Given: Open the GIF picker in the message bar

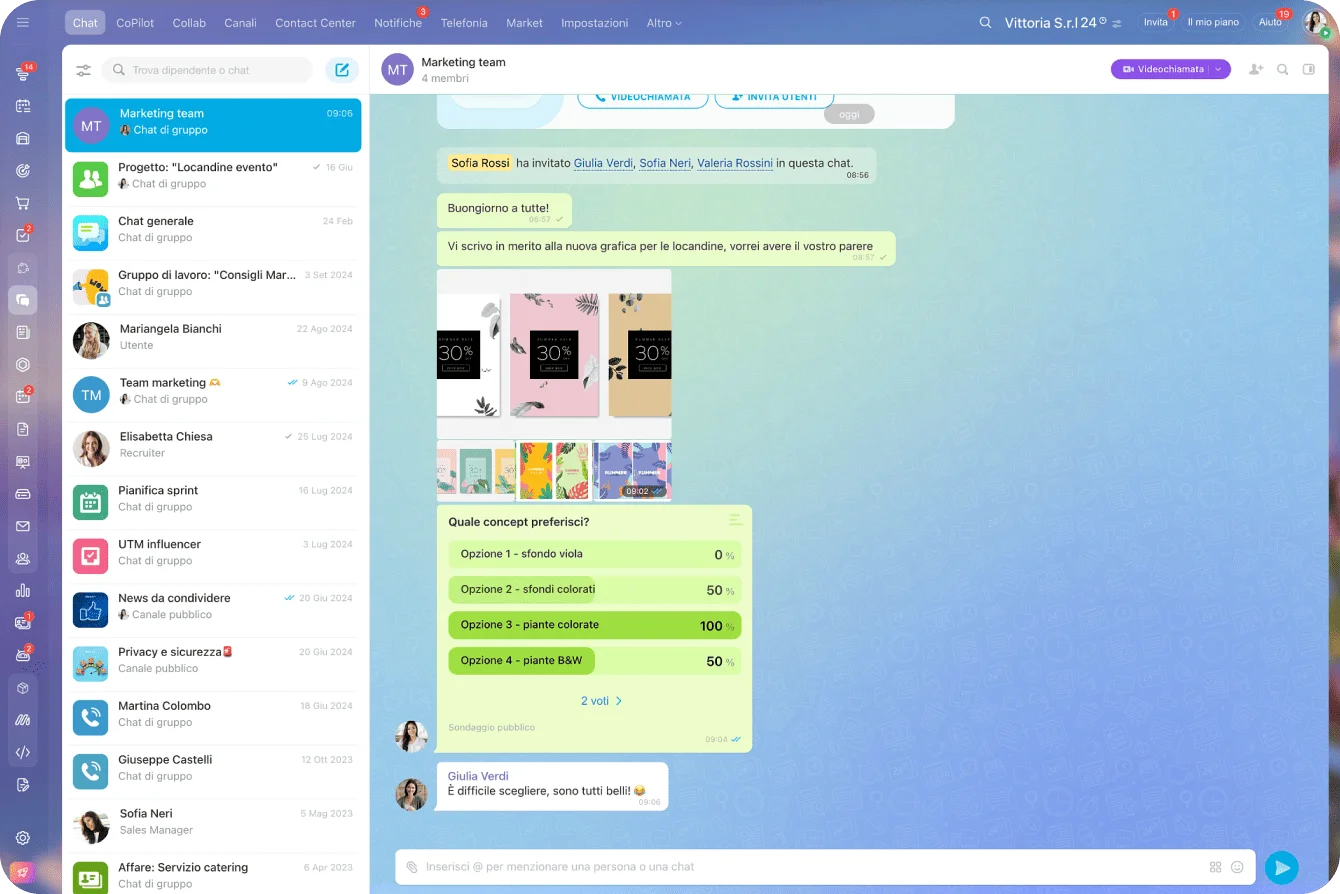Looking at the screenshot, I should (x=1216, y=867).
